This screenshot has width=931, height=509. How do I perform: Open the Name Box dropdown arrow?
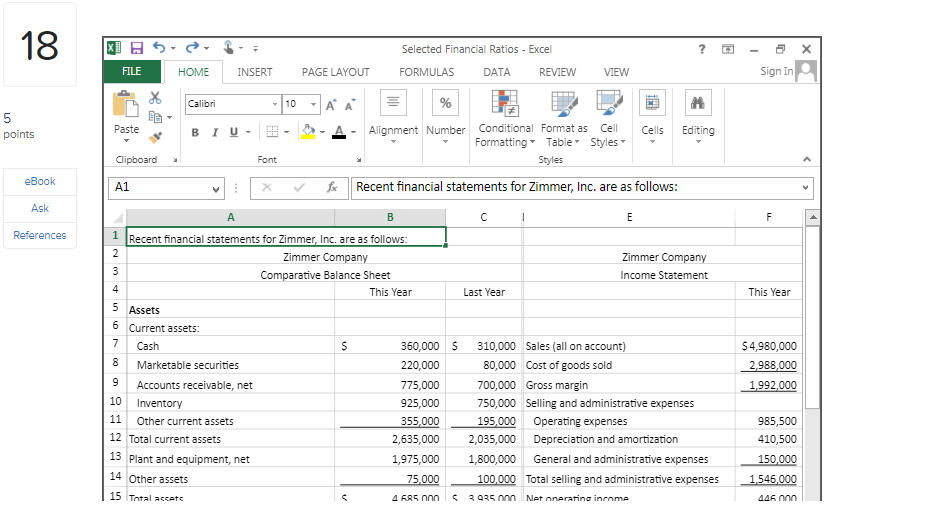(216, 189)
